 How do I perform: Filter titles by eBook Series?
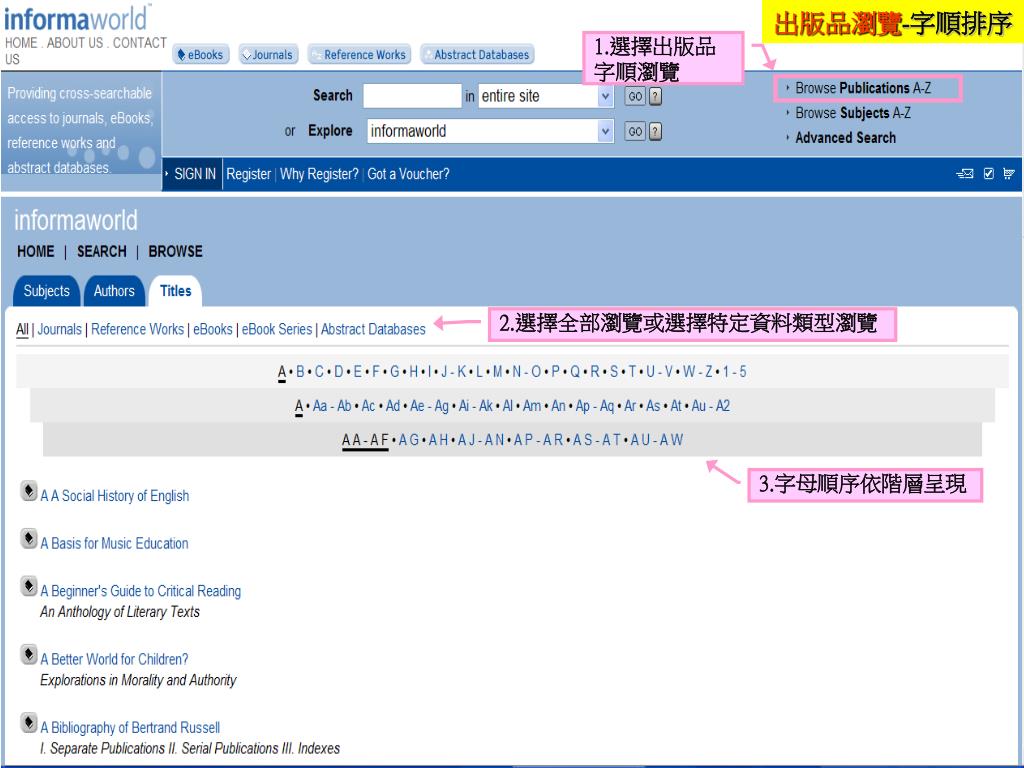(277, 329)
